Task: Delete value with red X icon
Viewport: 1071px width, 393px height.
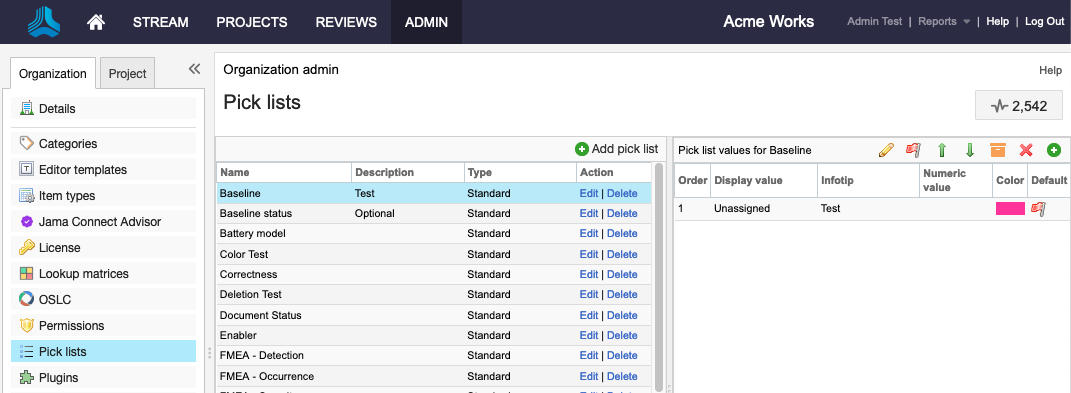Action: (1026, 150)
